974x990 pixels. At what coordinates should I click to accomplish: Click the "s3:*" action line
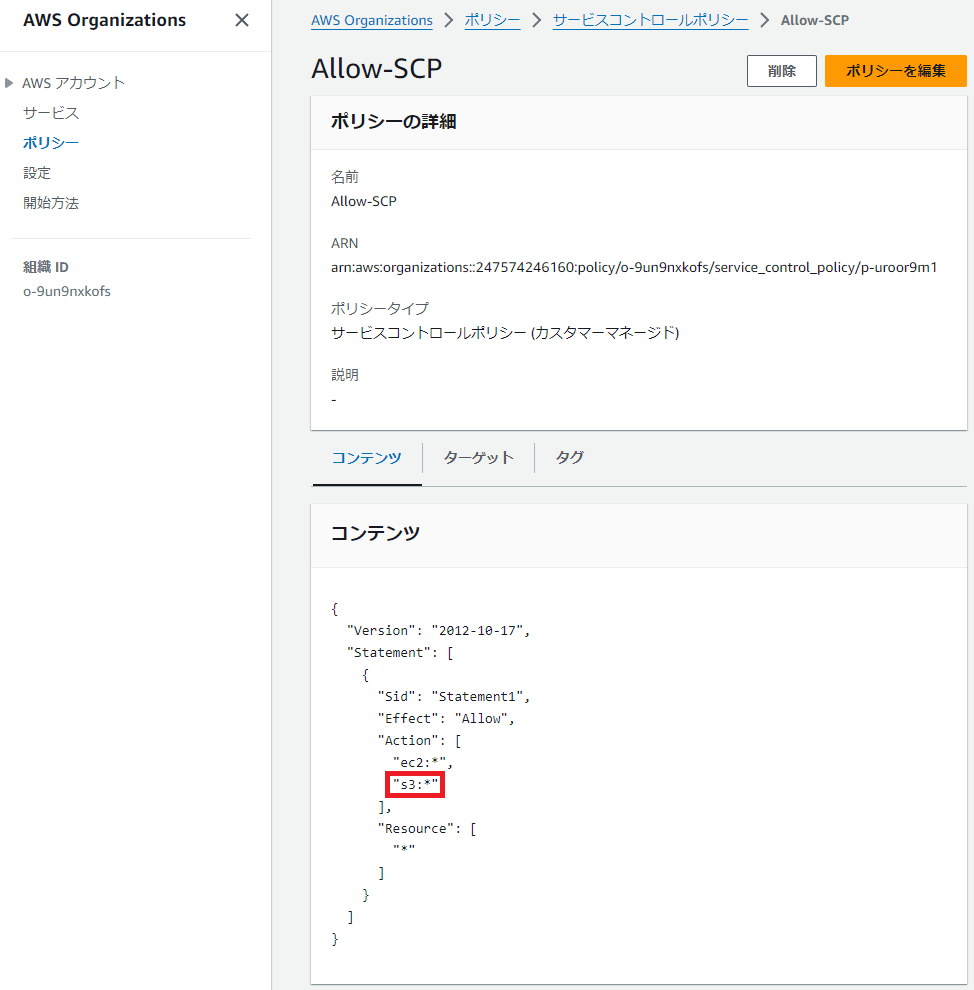[415, 784]
